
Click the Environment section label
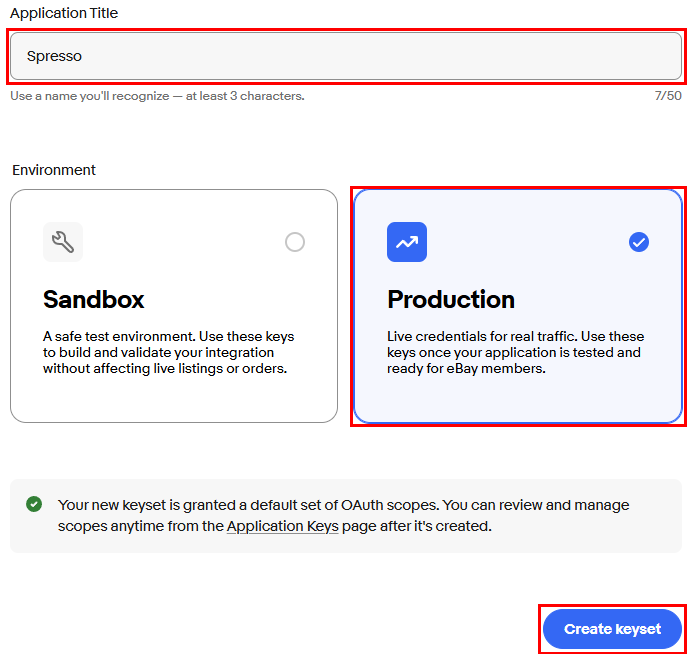tap(54, 170)
